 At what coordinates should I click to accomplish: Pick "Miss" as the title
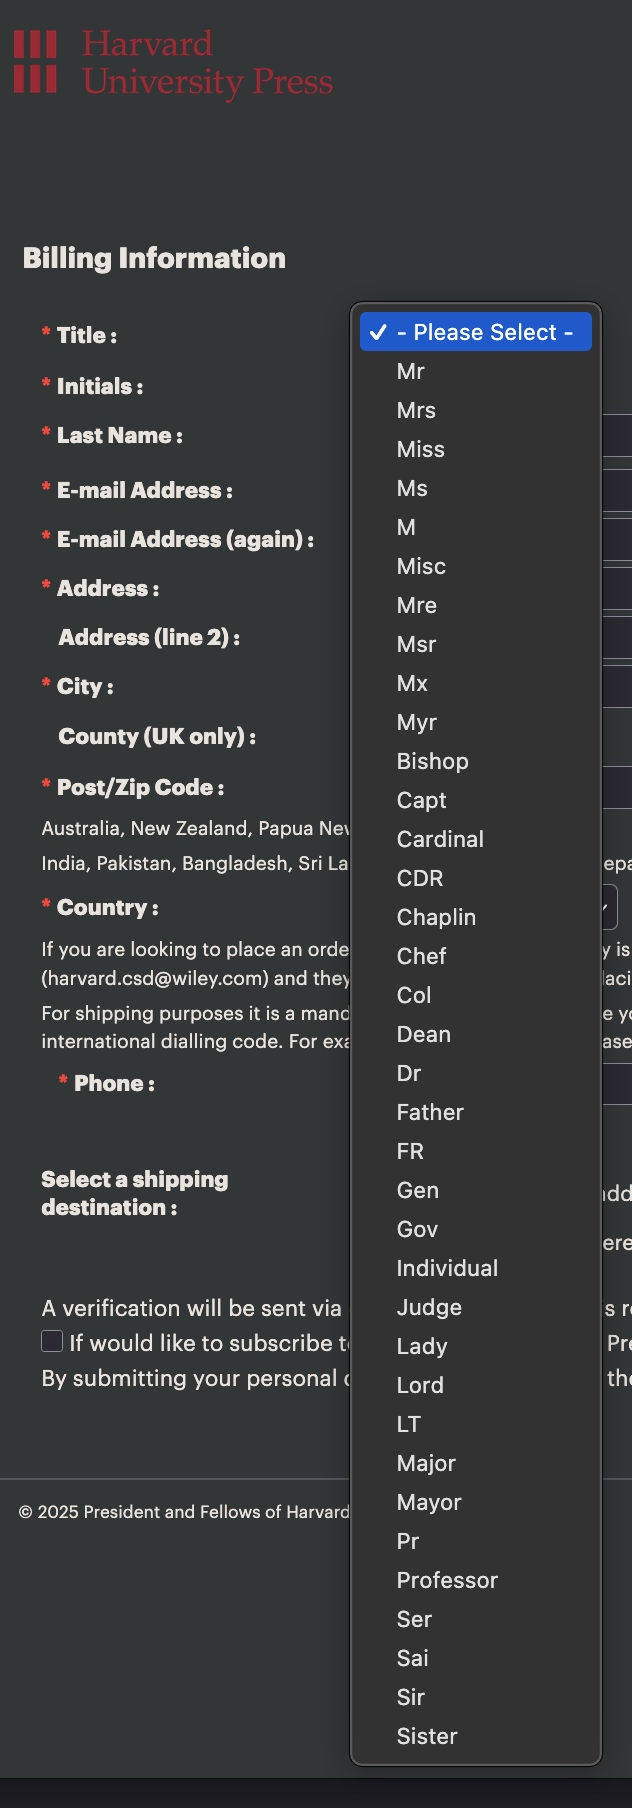pos(421,449)
